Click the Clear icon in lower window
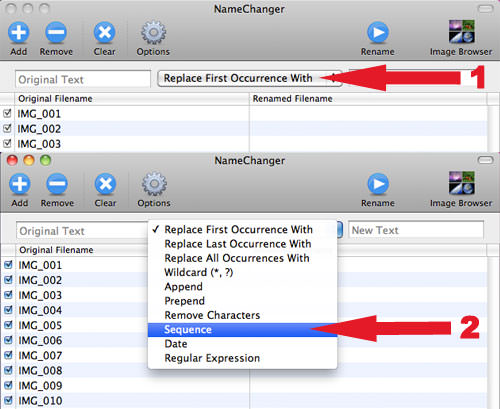 click(x=105, y=184)
